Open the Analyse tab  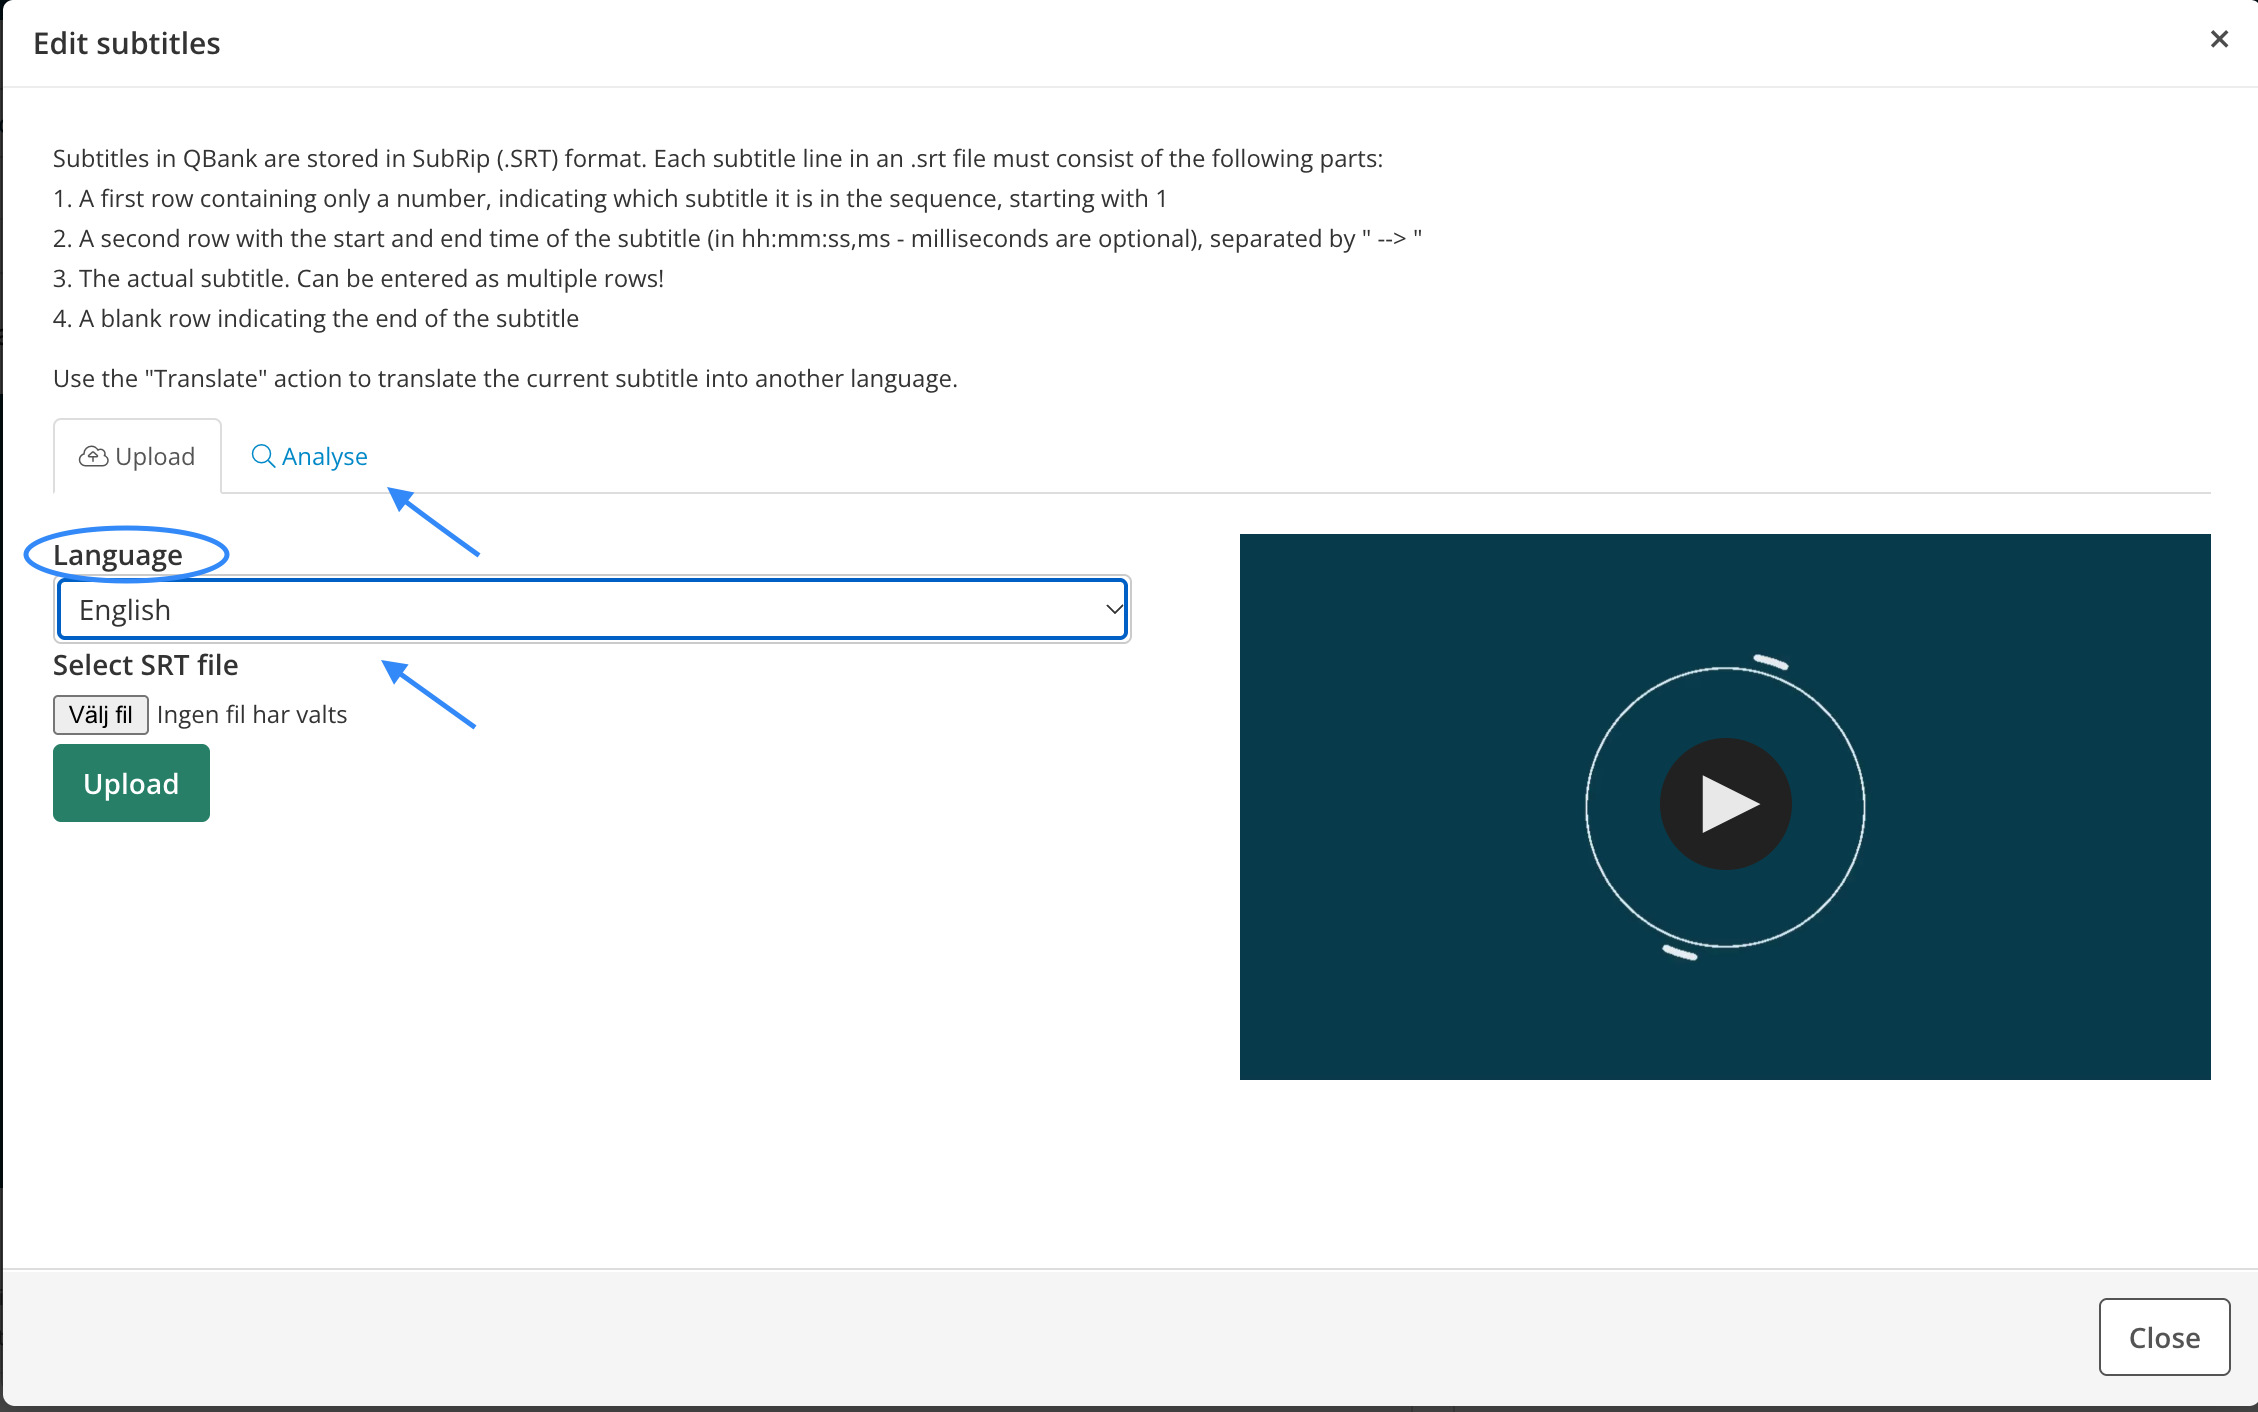coord(309,456)
